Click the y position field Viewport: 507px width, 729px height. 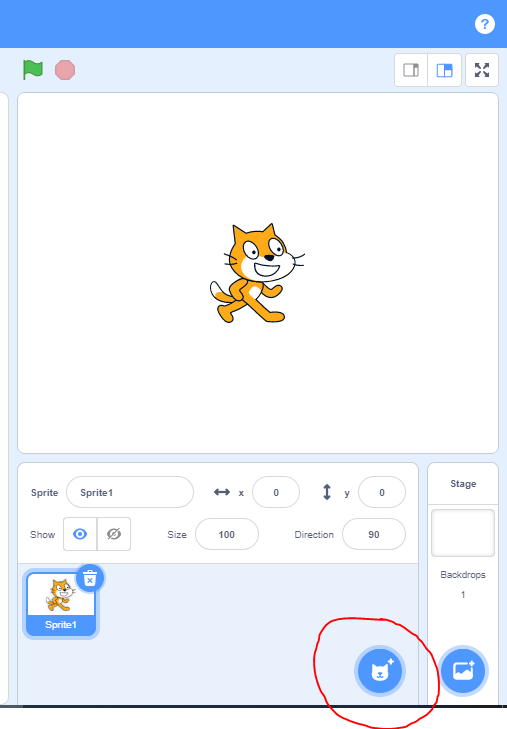coord(382,492)
